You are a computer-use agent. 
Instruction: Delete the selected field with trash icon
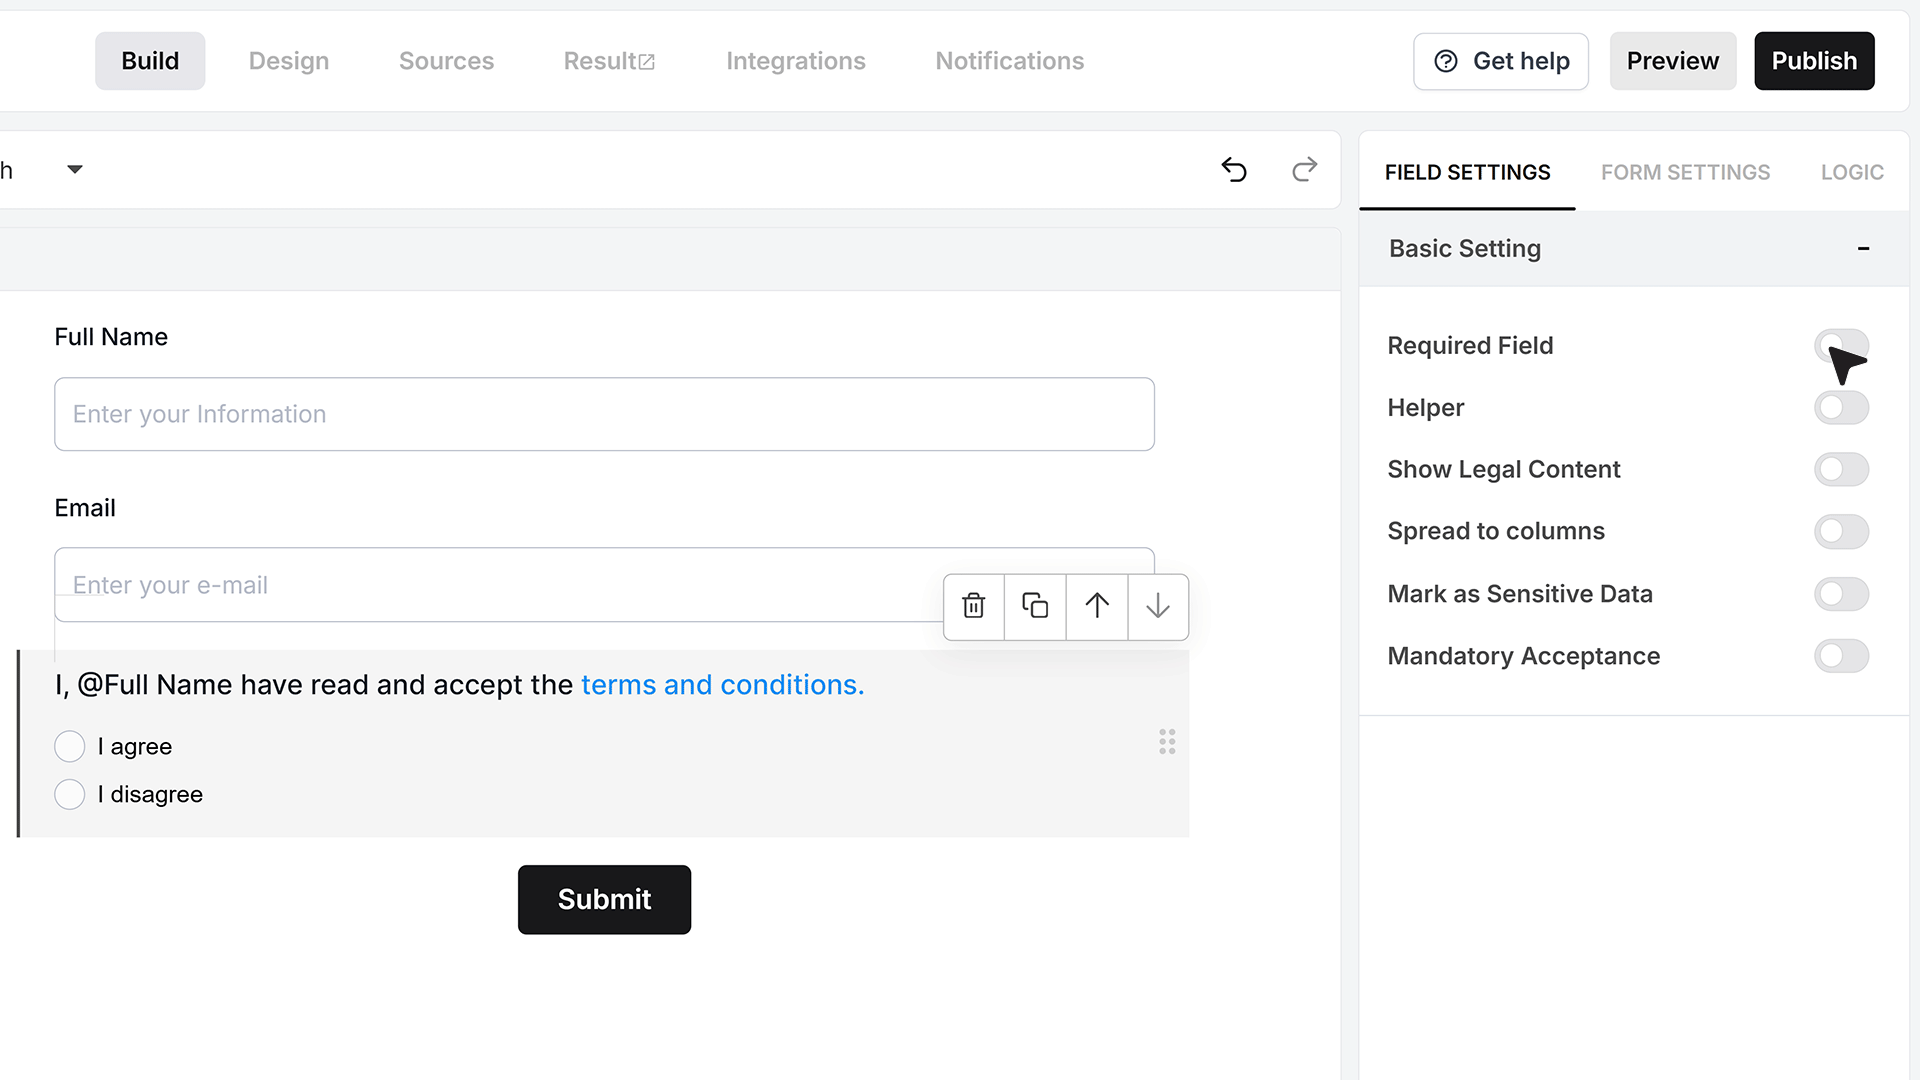pyautogui.click(x=973, y=606)
